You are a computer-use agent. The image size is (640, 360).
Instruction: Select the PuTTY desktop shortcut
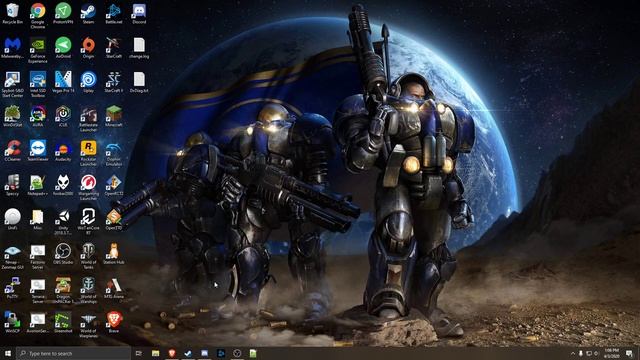pyautogui.click(x=12, y=288)
